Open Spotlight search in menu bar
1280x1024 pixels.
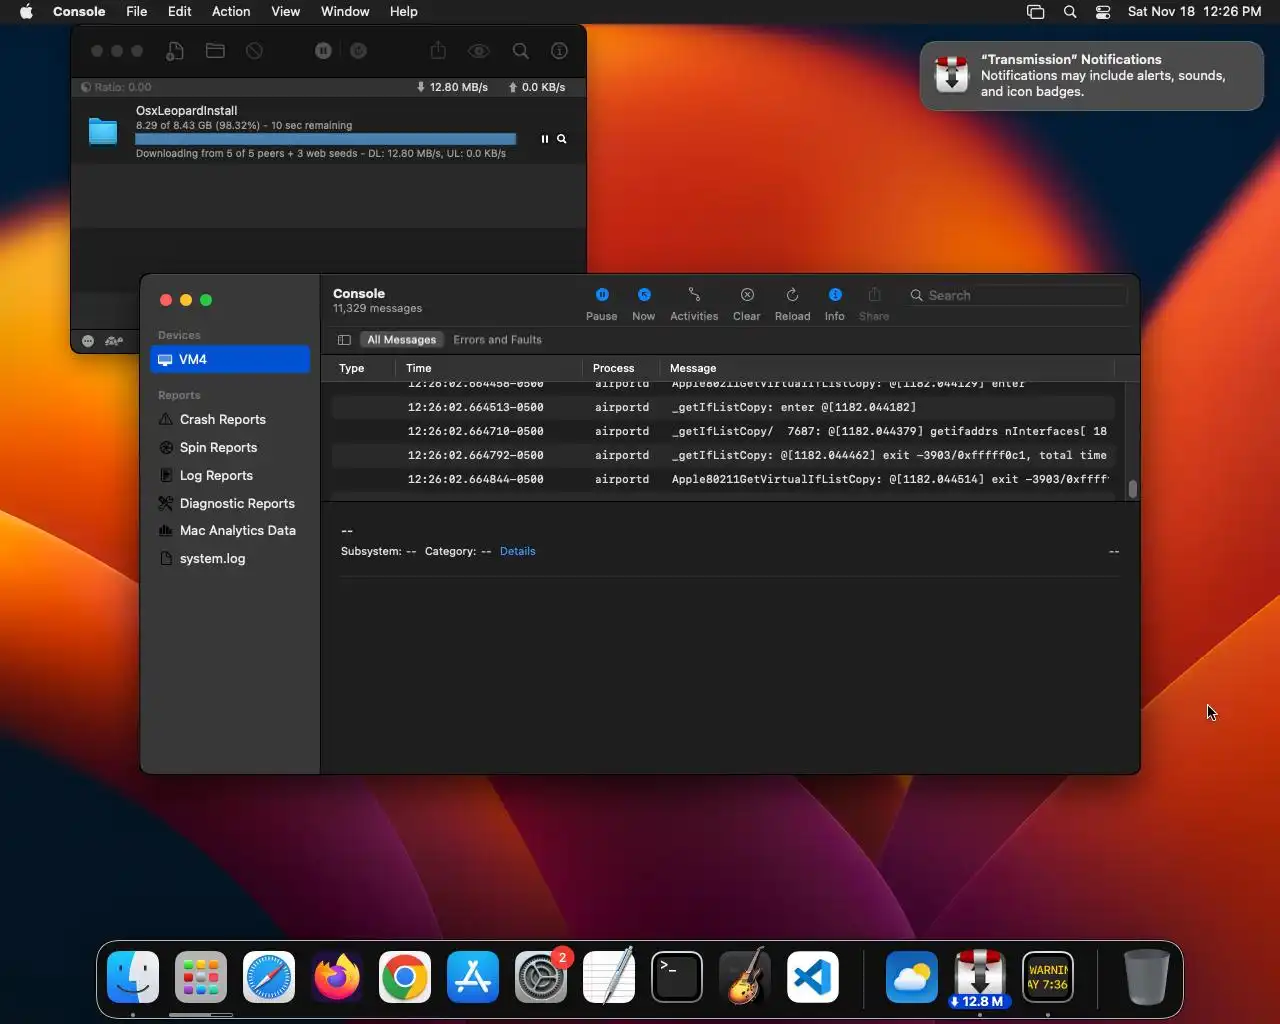coord(1070,11)
